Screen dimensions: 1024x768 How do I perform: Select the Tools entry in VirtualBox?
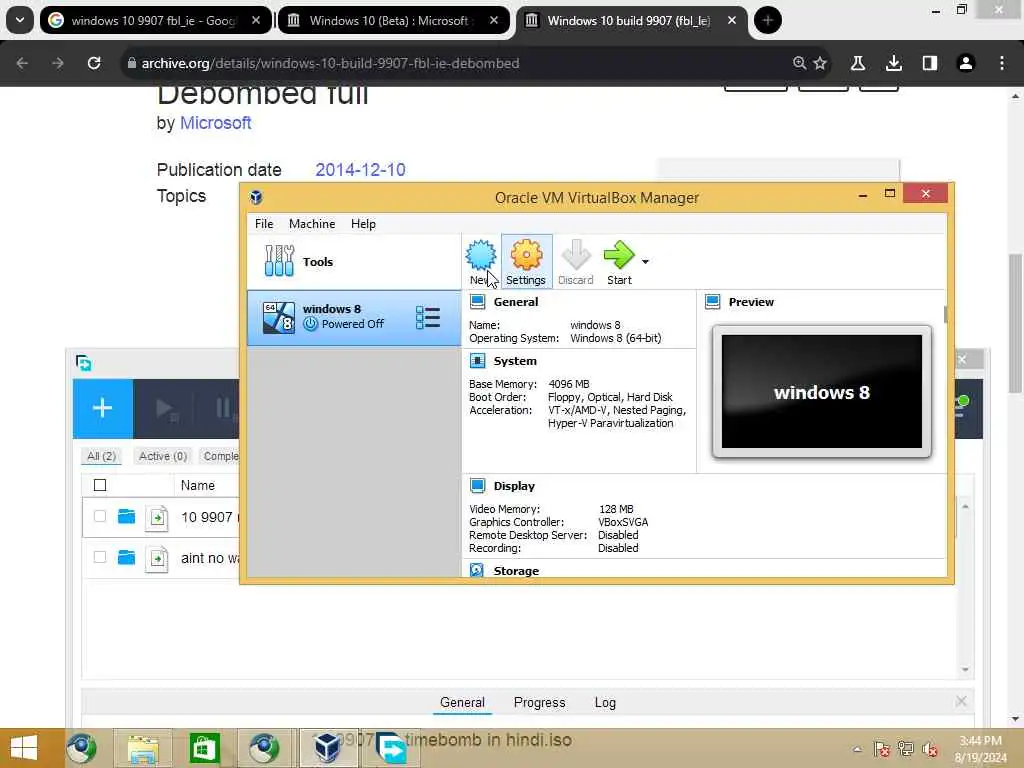pyautogui.click(x=353, y=262)
